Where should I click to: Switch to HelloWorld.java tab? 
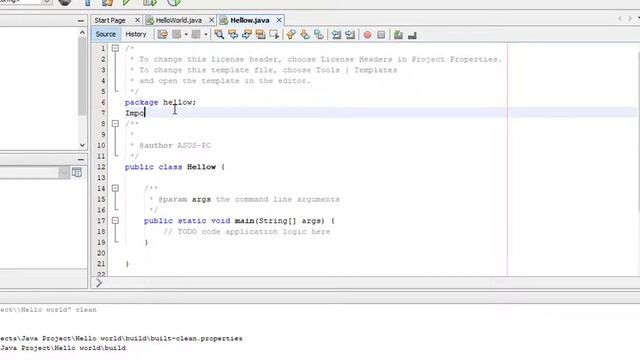tap(178, 20)
